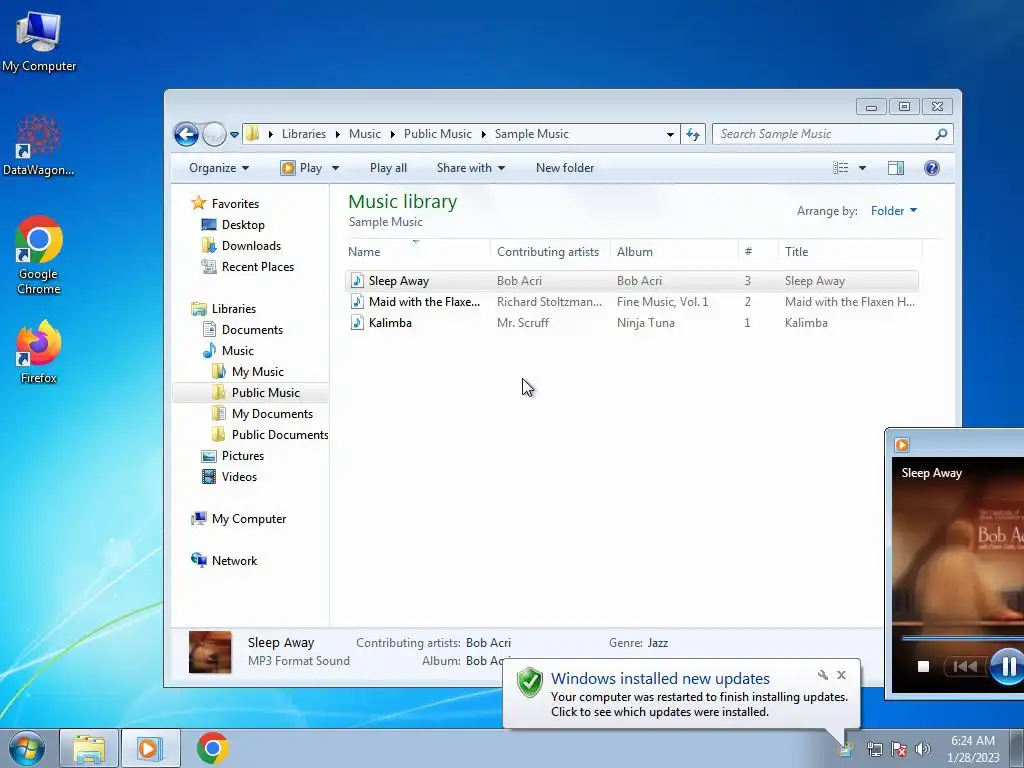Image resolution: width=1024 pixels, height=768 pixels.
Task: Stop playback in Media Player
Action: 923,667
